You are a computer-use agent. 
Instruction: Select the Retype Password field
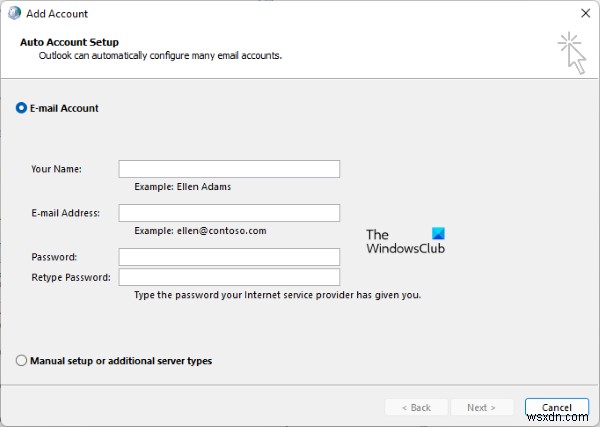[229, 277]
